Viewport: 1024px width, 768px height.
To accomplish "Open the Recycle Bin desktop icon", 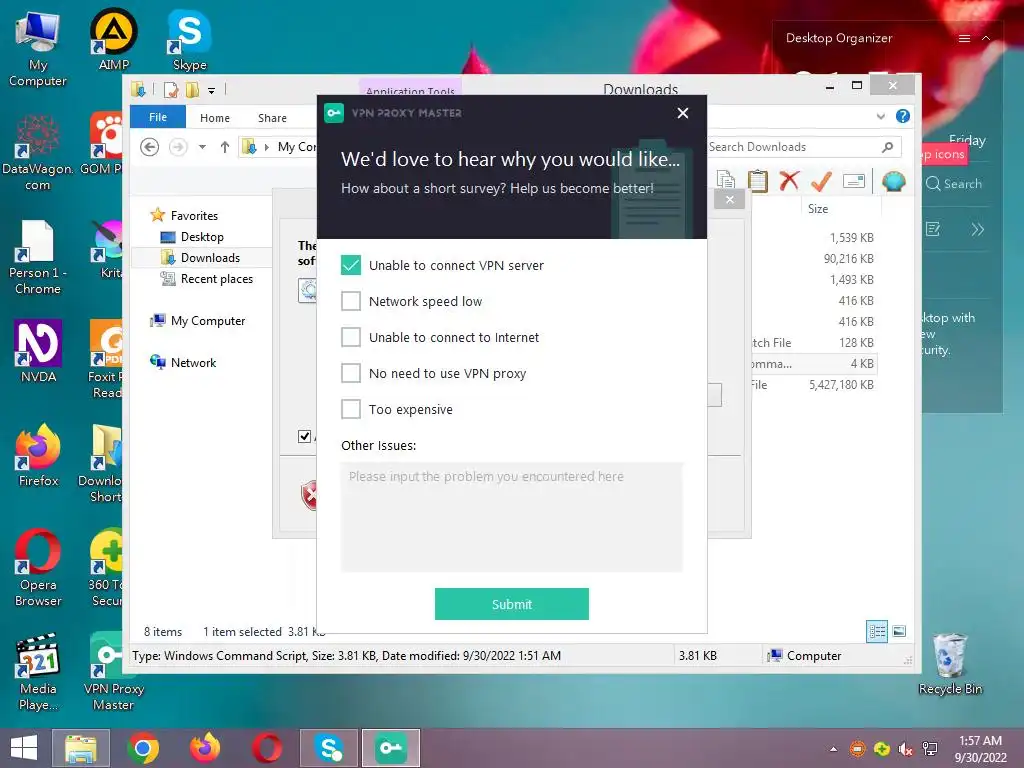I will point(950,664).
